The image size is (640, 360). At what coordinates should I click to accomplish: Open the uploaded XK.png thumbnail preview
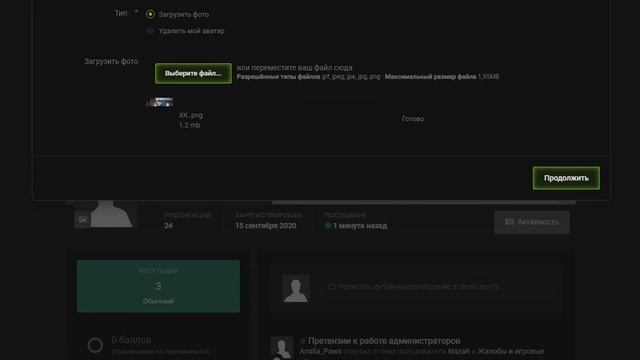pyautogui.click(x=159, y=102)
